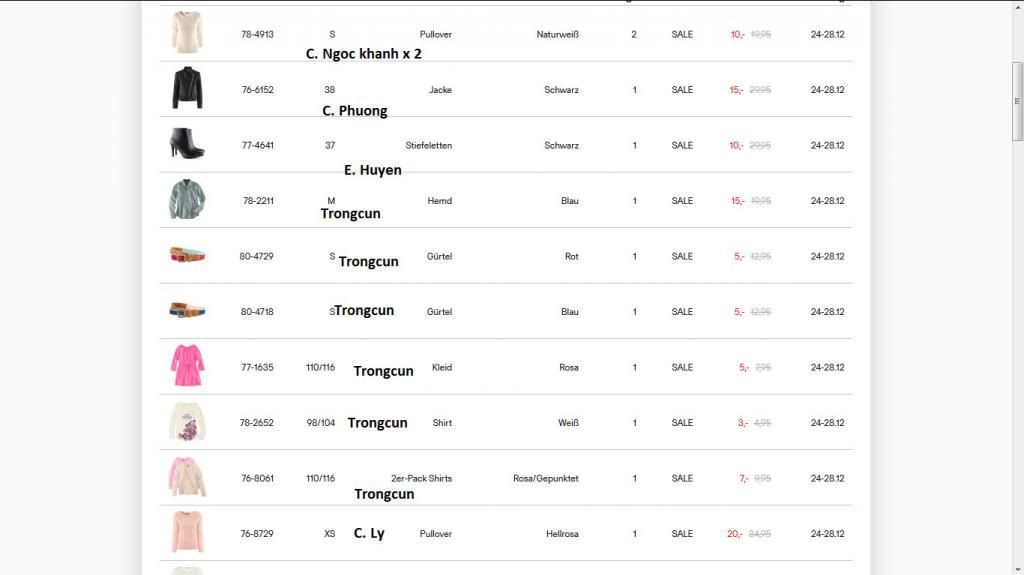
Task: Click the 2er-Pack Shirts product name
Action: coord(421,479)
